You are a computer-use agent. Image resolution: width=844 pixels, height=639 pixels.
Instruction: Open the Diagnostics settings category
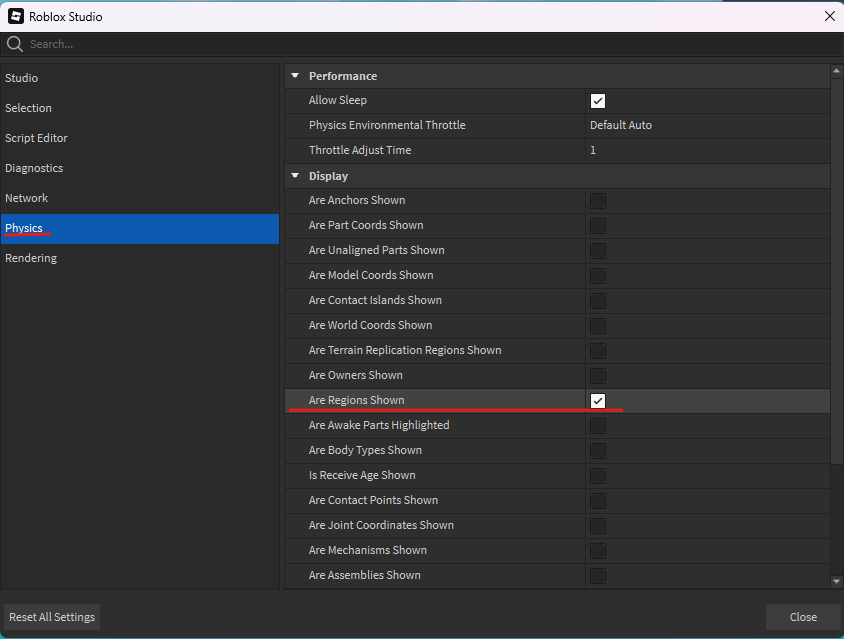click(x=139, y=168)
